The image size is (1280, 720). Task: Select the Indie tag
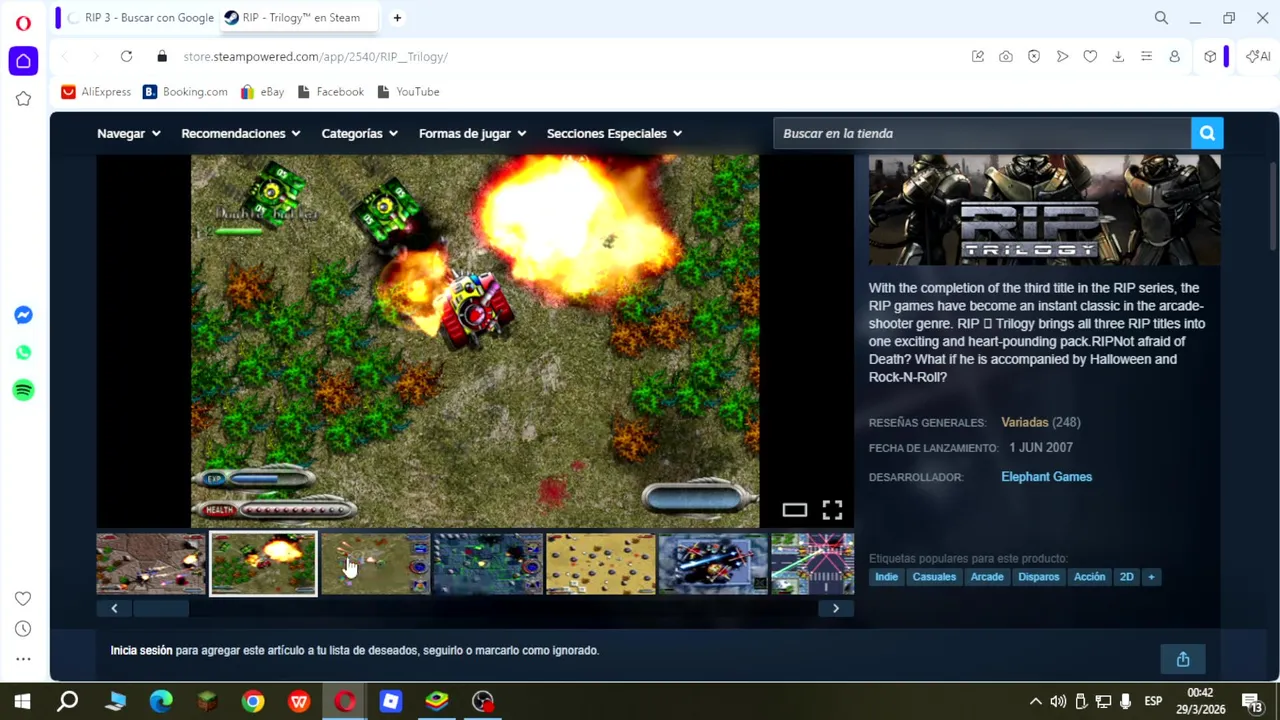click(886, 577)
